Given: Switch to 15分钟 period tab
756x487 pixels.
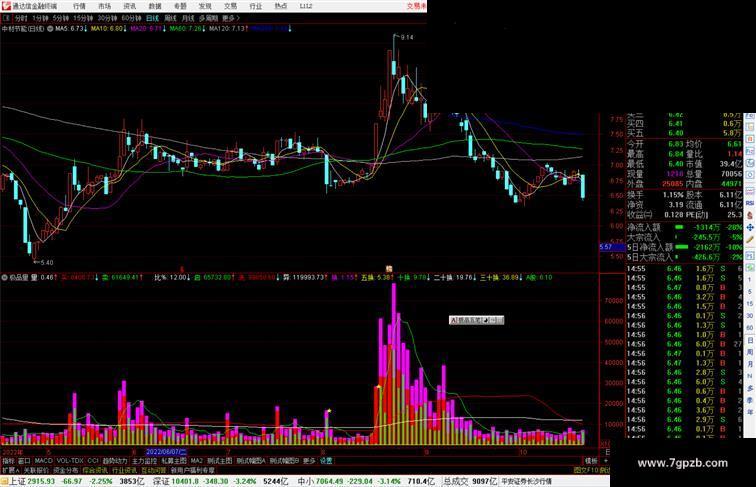Looking at the screenshot, I should click(x=83, y=18).
